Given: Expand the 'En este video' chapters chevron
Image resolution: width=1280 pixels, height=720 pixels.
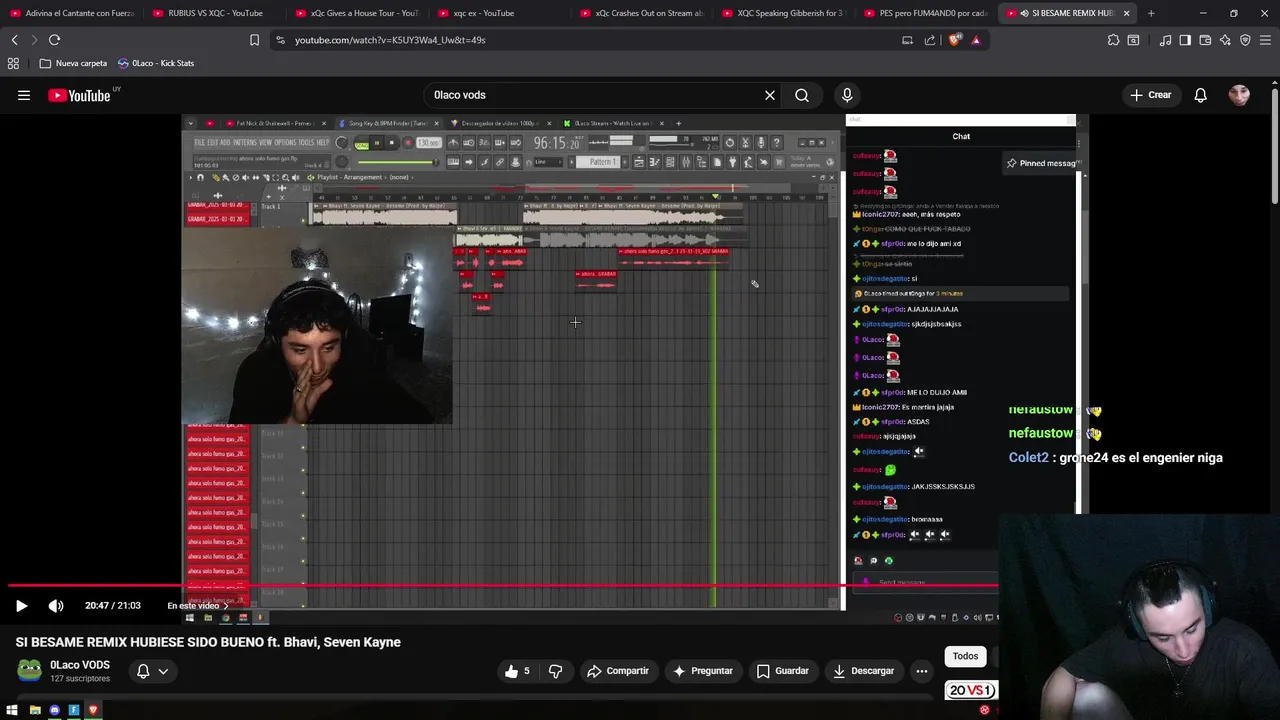Looking at the screenshot, I should pos(225,605).
